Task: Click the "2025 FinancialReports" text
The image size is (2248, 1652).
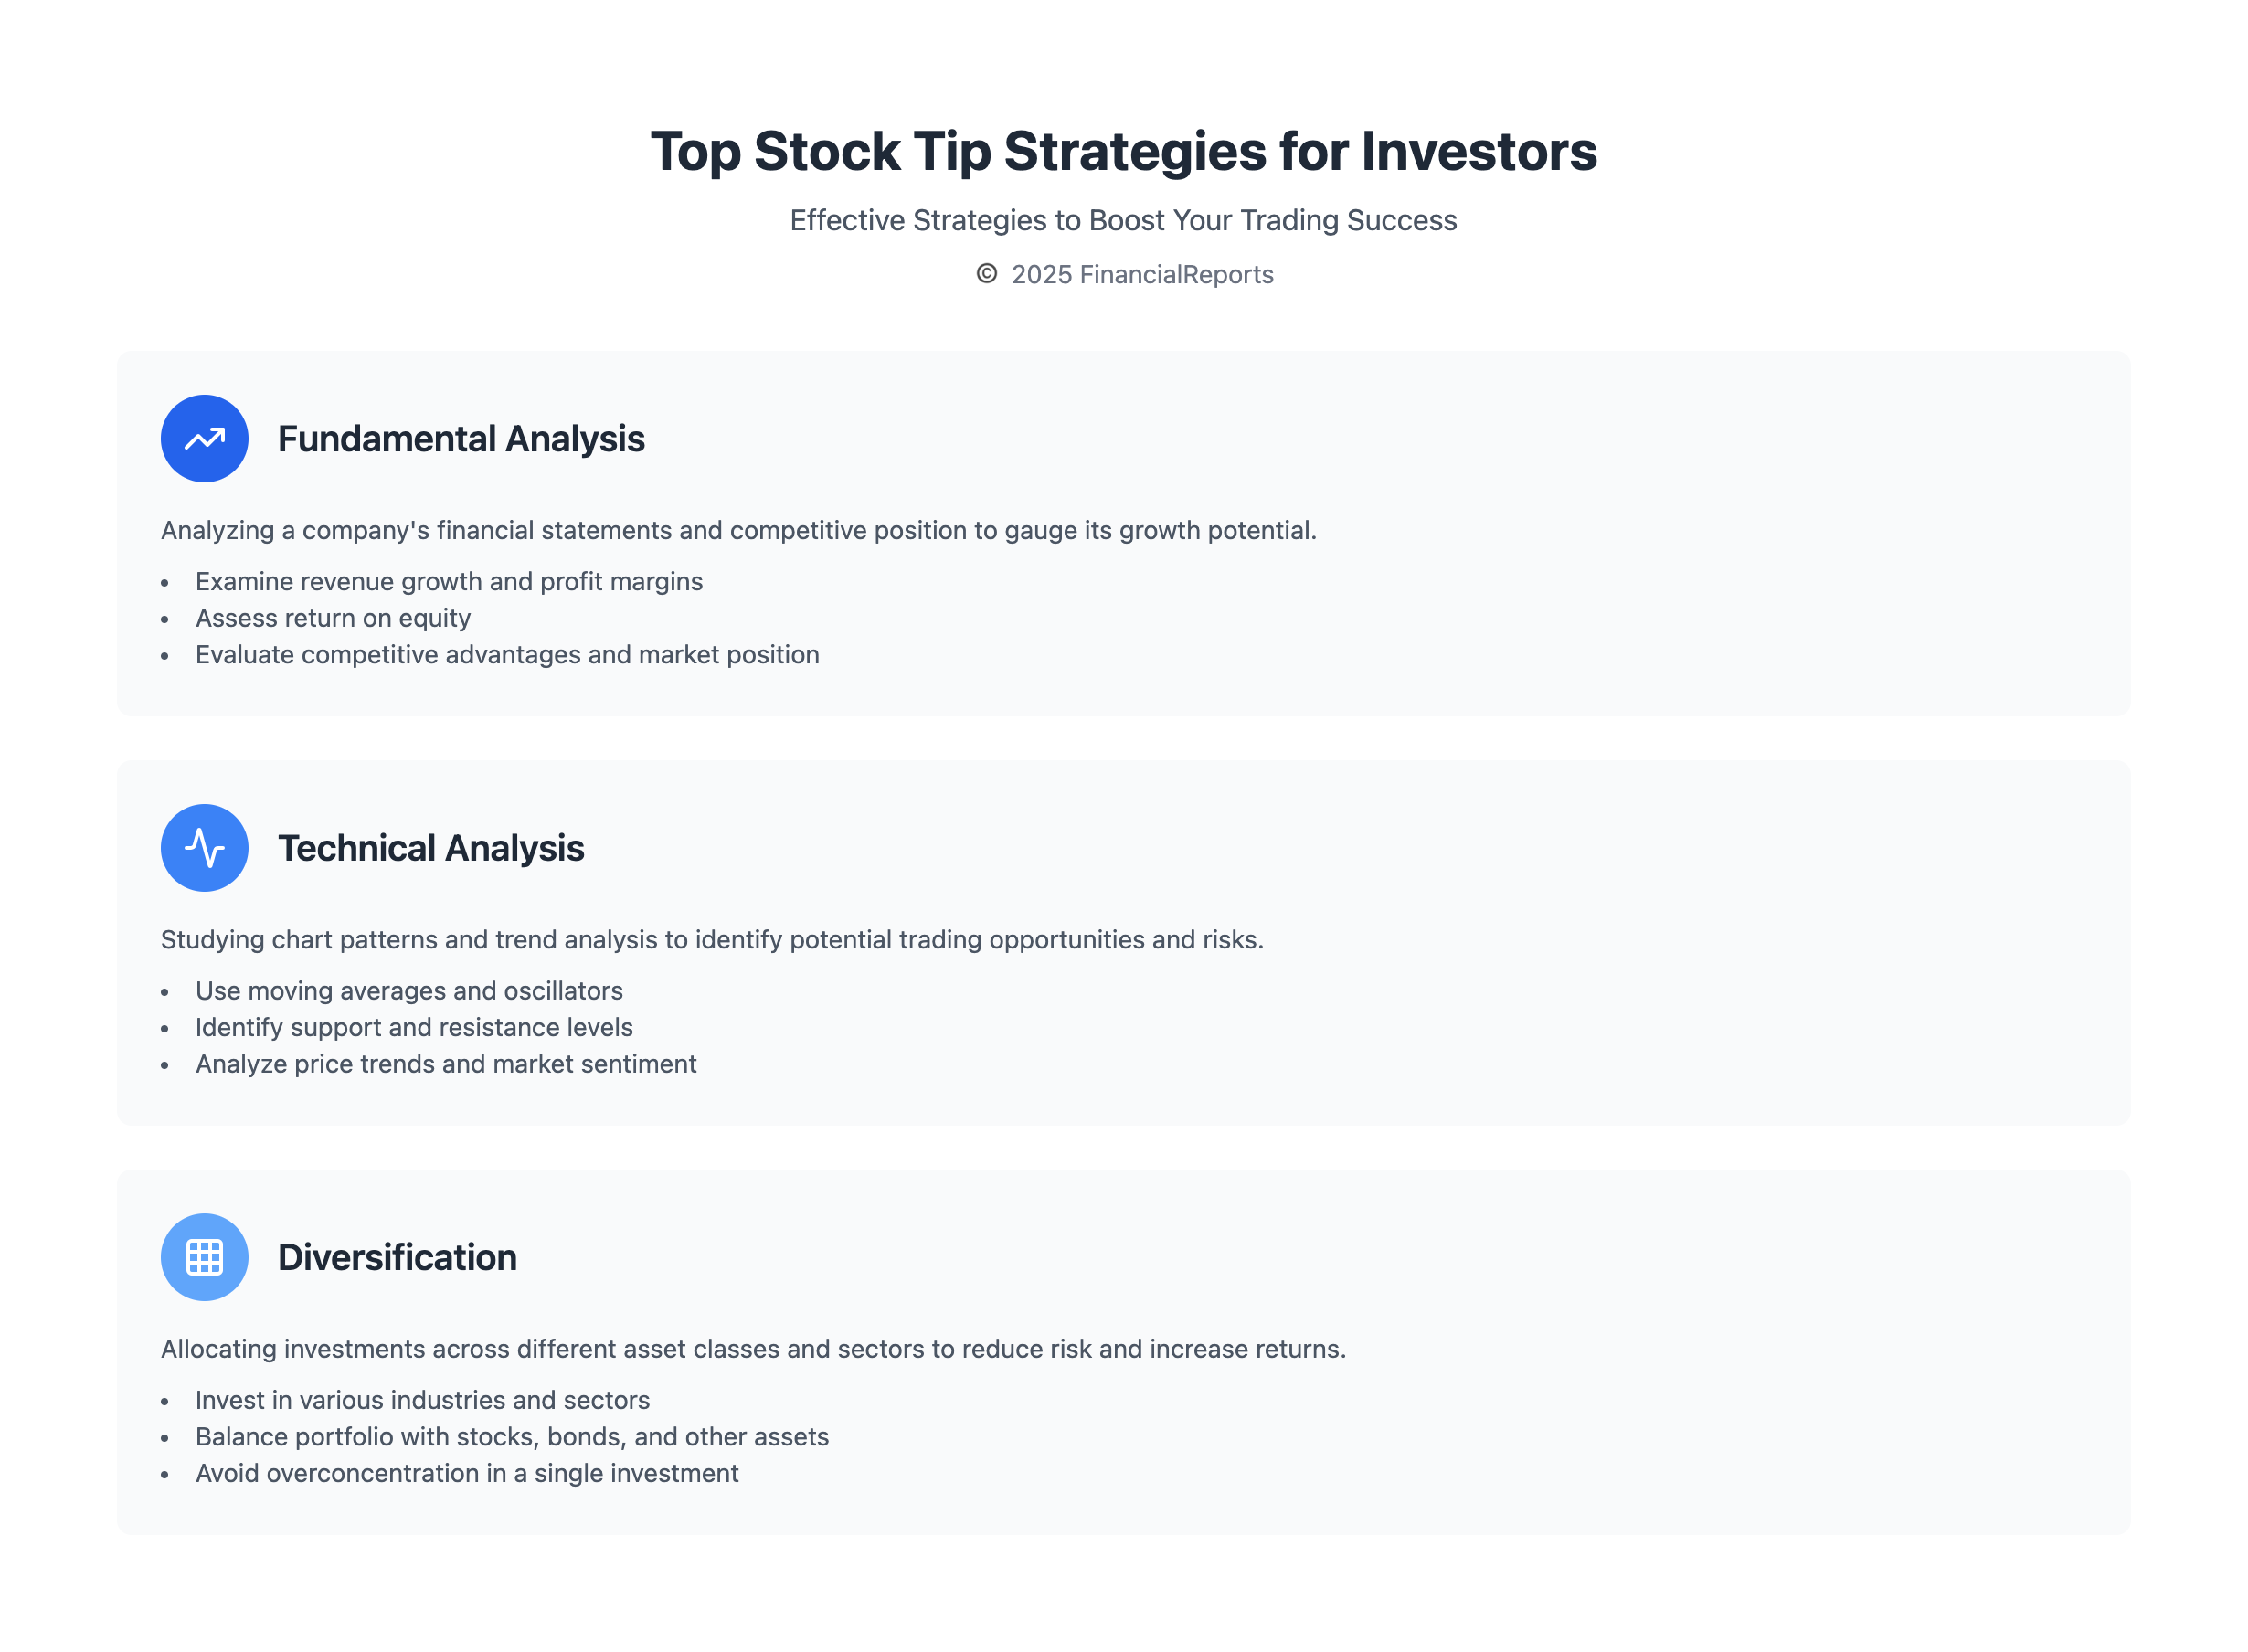Action: click(1142, 275)
